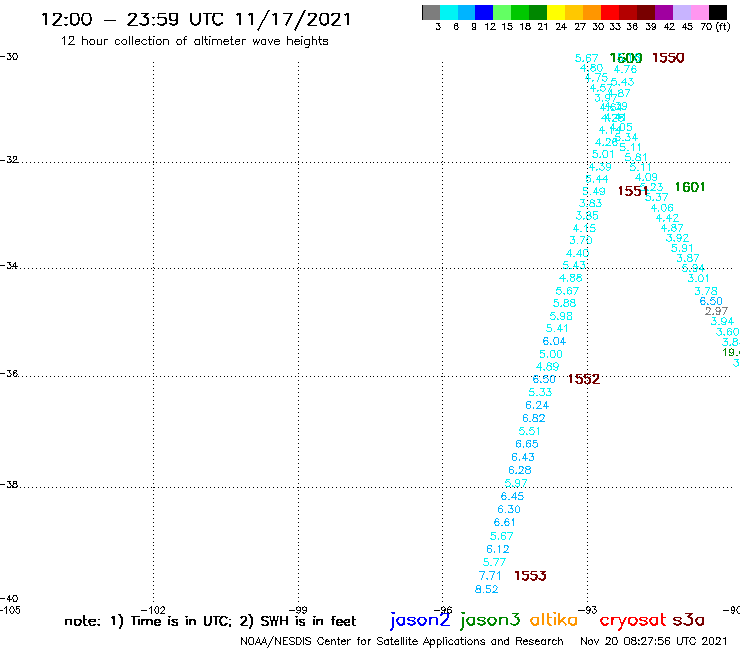
Task: Click the 6.65 wave height value
Action: pos(527,444)
